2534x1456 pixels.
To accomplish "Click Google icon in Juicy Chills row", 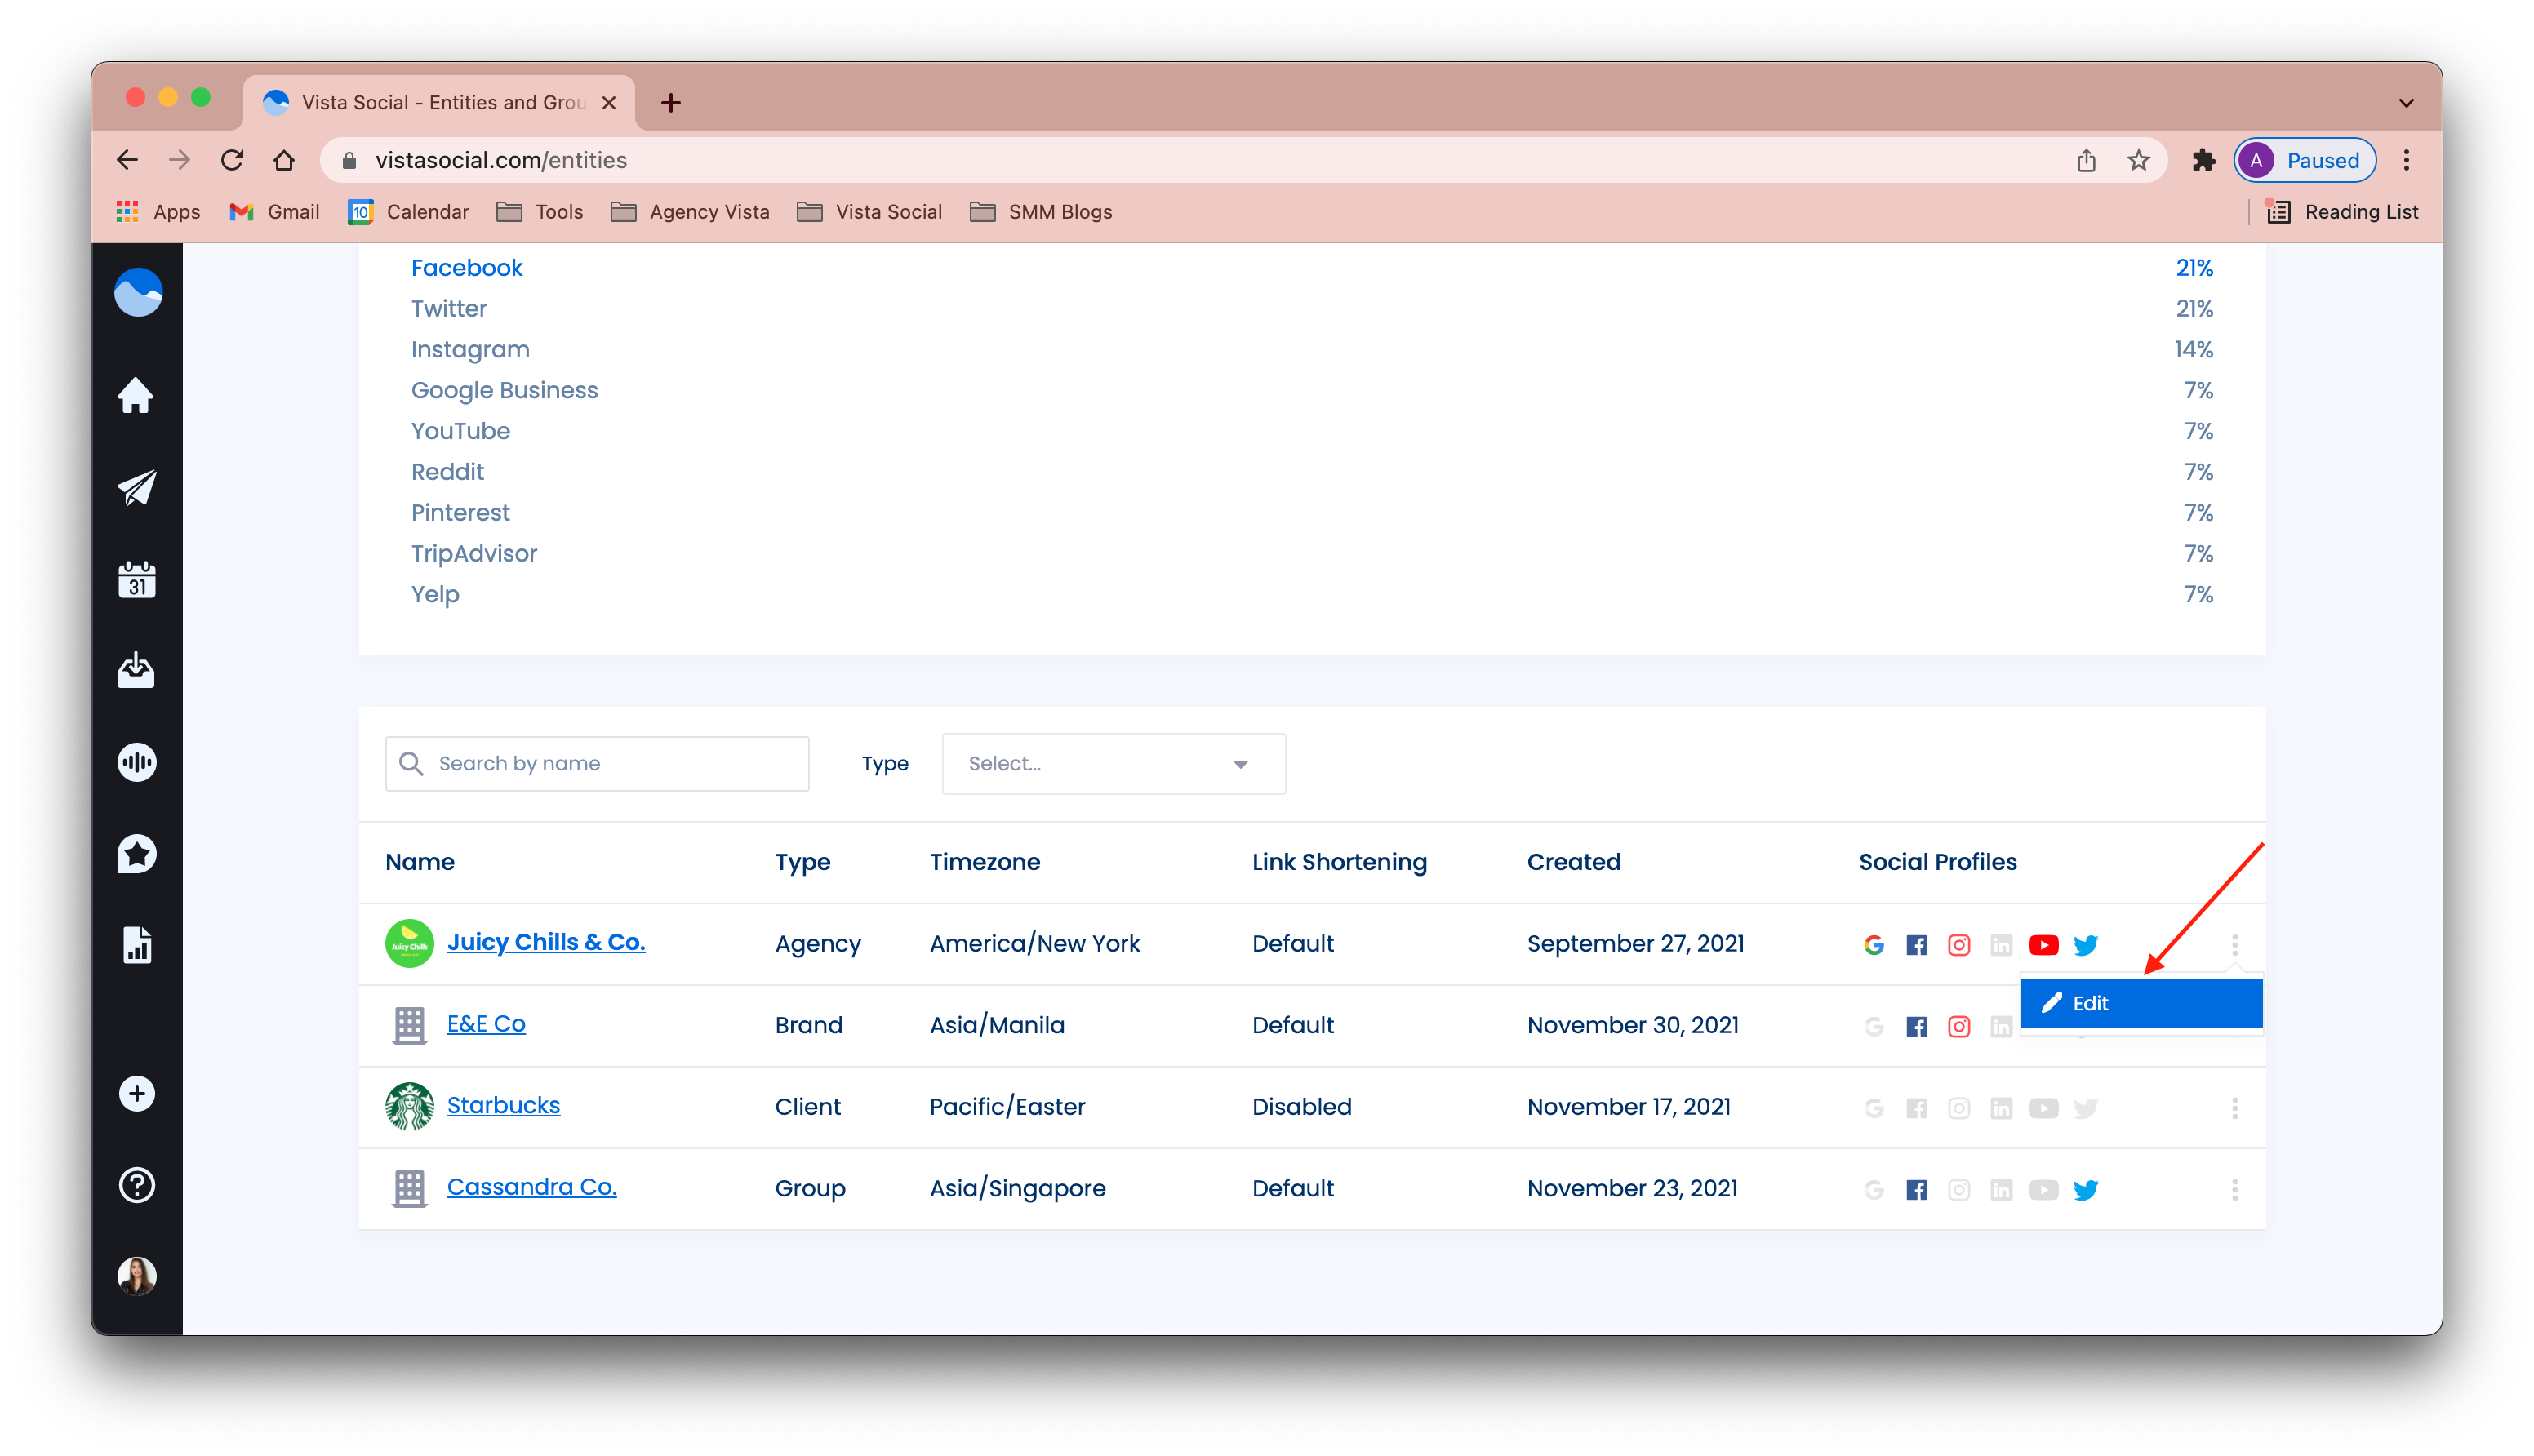I will pos(1874,945).
